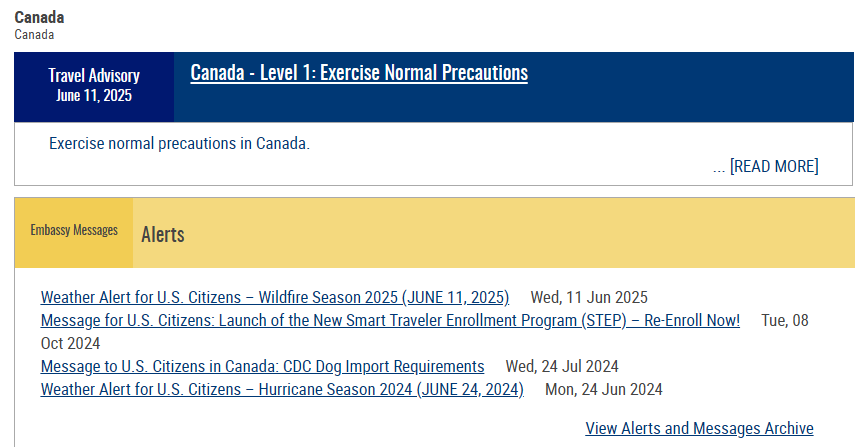Select the Embassy Messages tab
Image resolution: width=855 pixels, height=447 pixels.
tap(74, 232)
